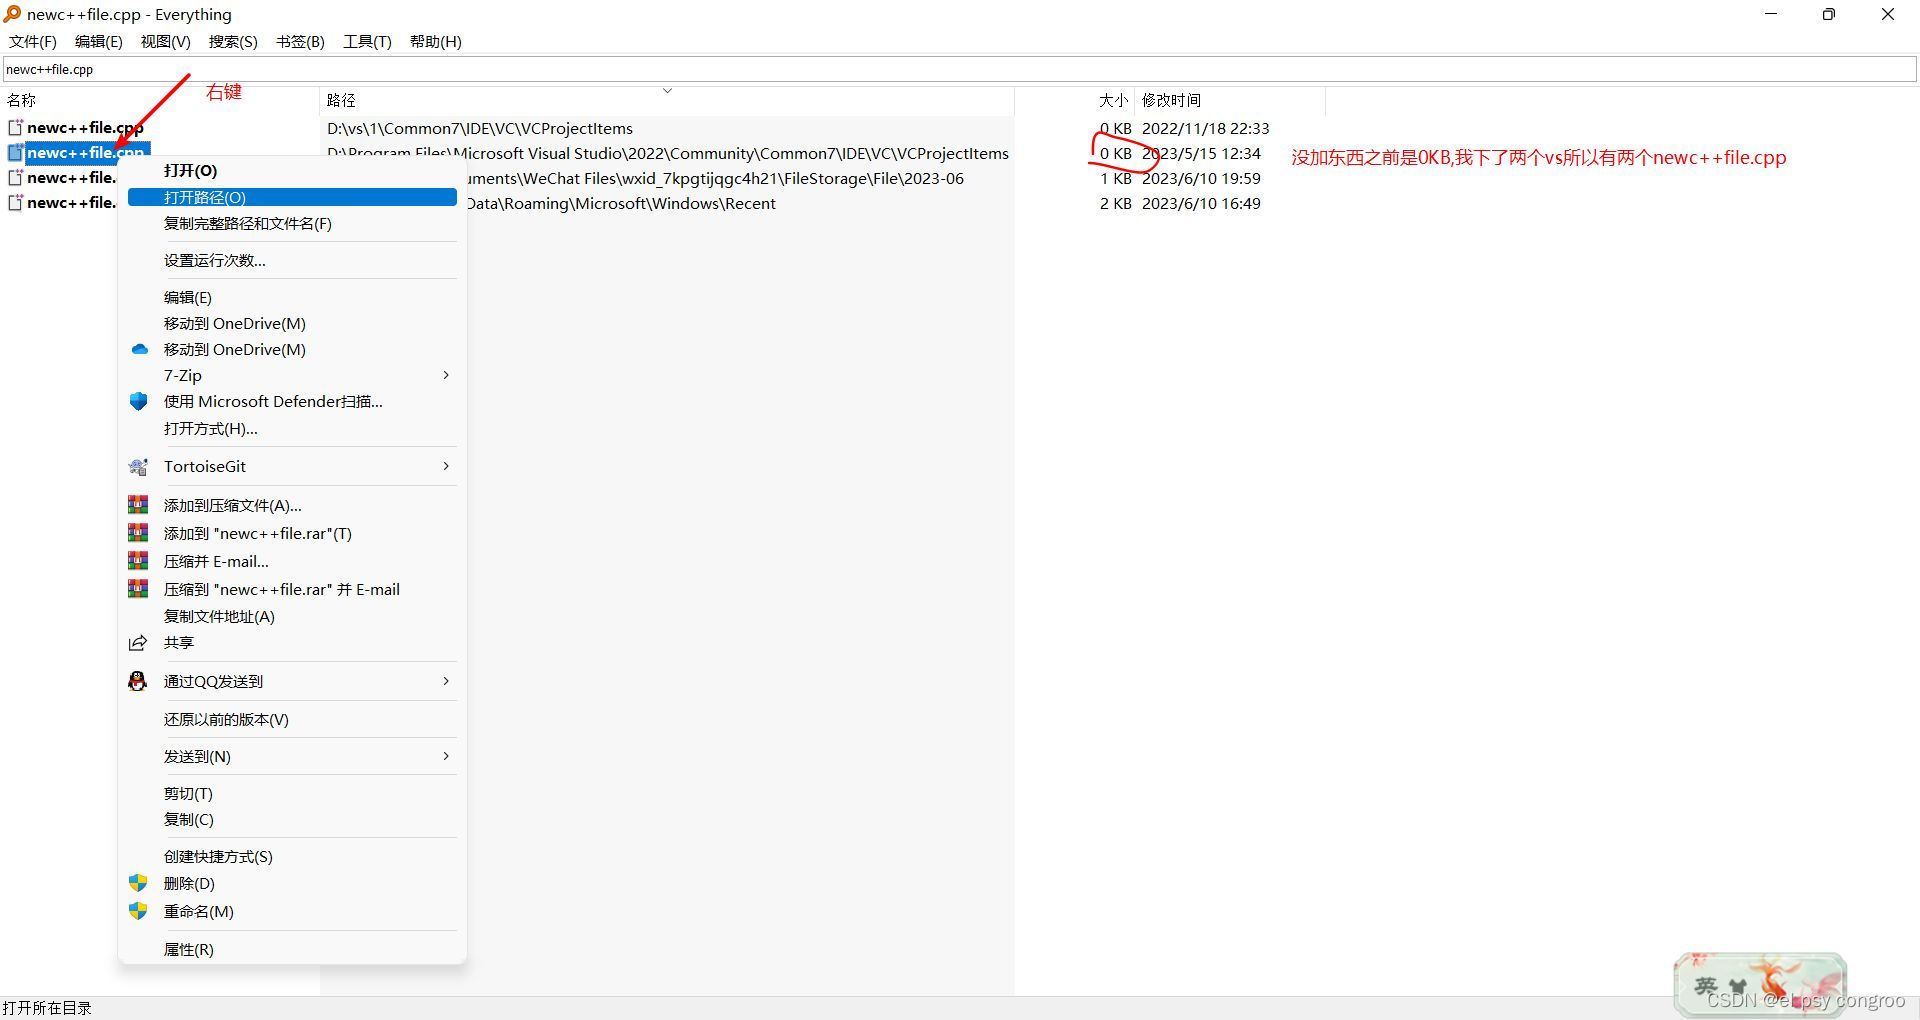Click the date 2022/11/18 22:33
The width and height of the screenshot is (1920, 1020).
click(1205, 128)
